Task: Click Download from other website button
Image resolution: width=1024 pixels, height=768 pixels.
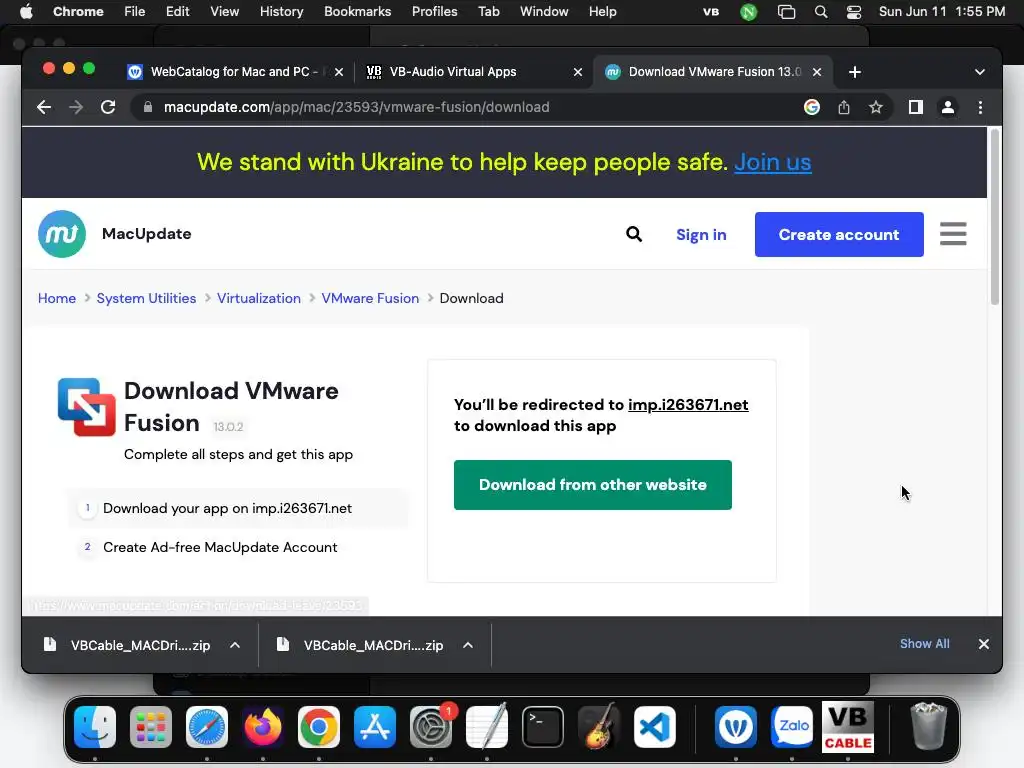Action: 592,485
